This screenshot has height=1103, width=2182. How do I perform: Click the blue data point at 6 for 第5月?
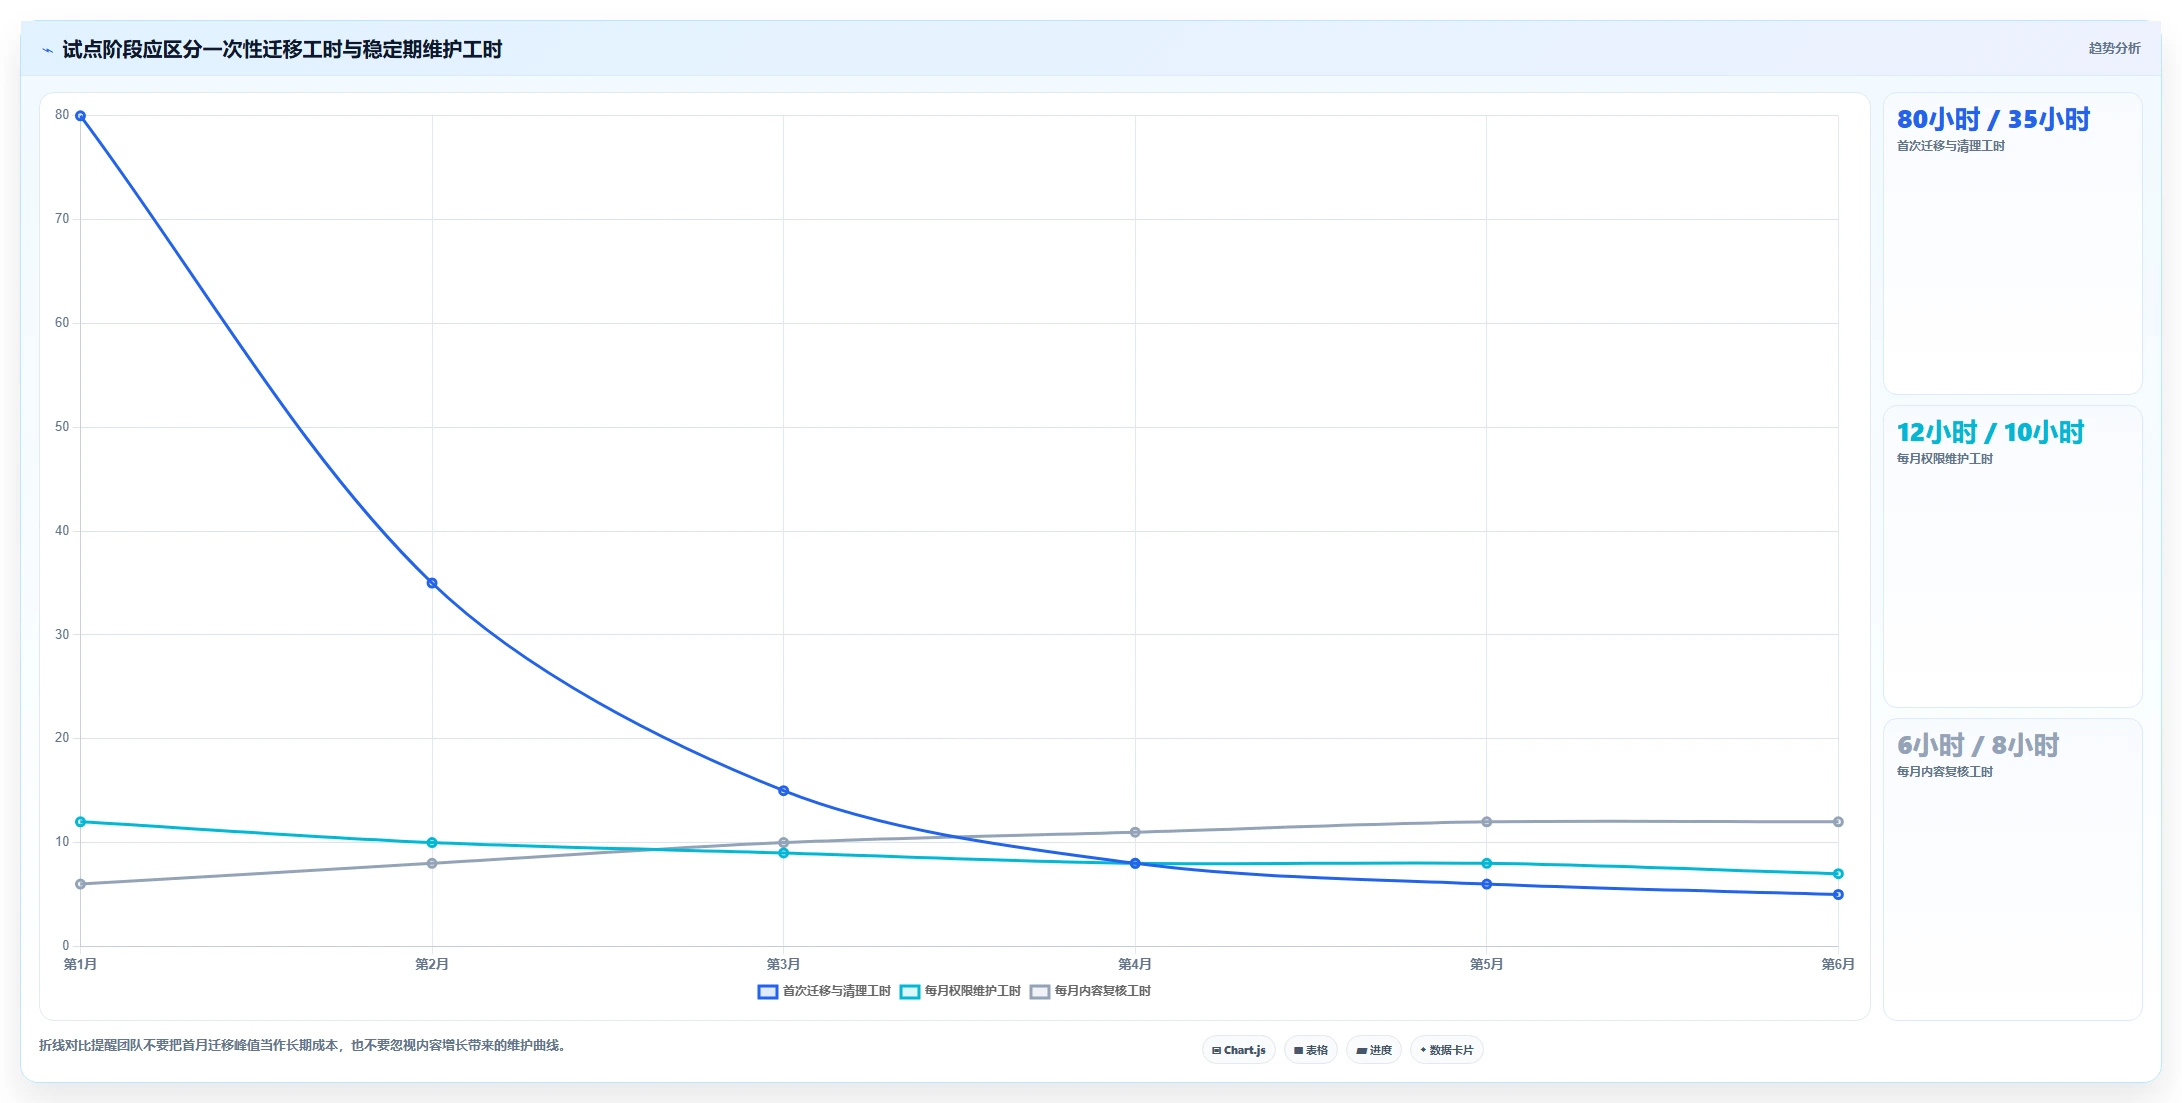pos(1487,884)
